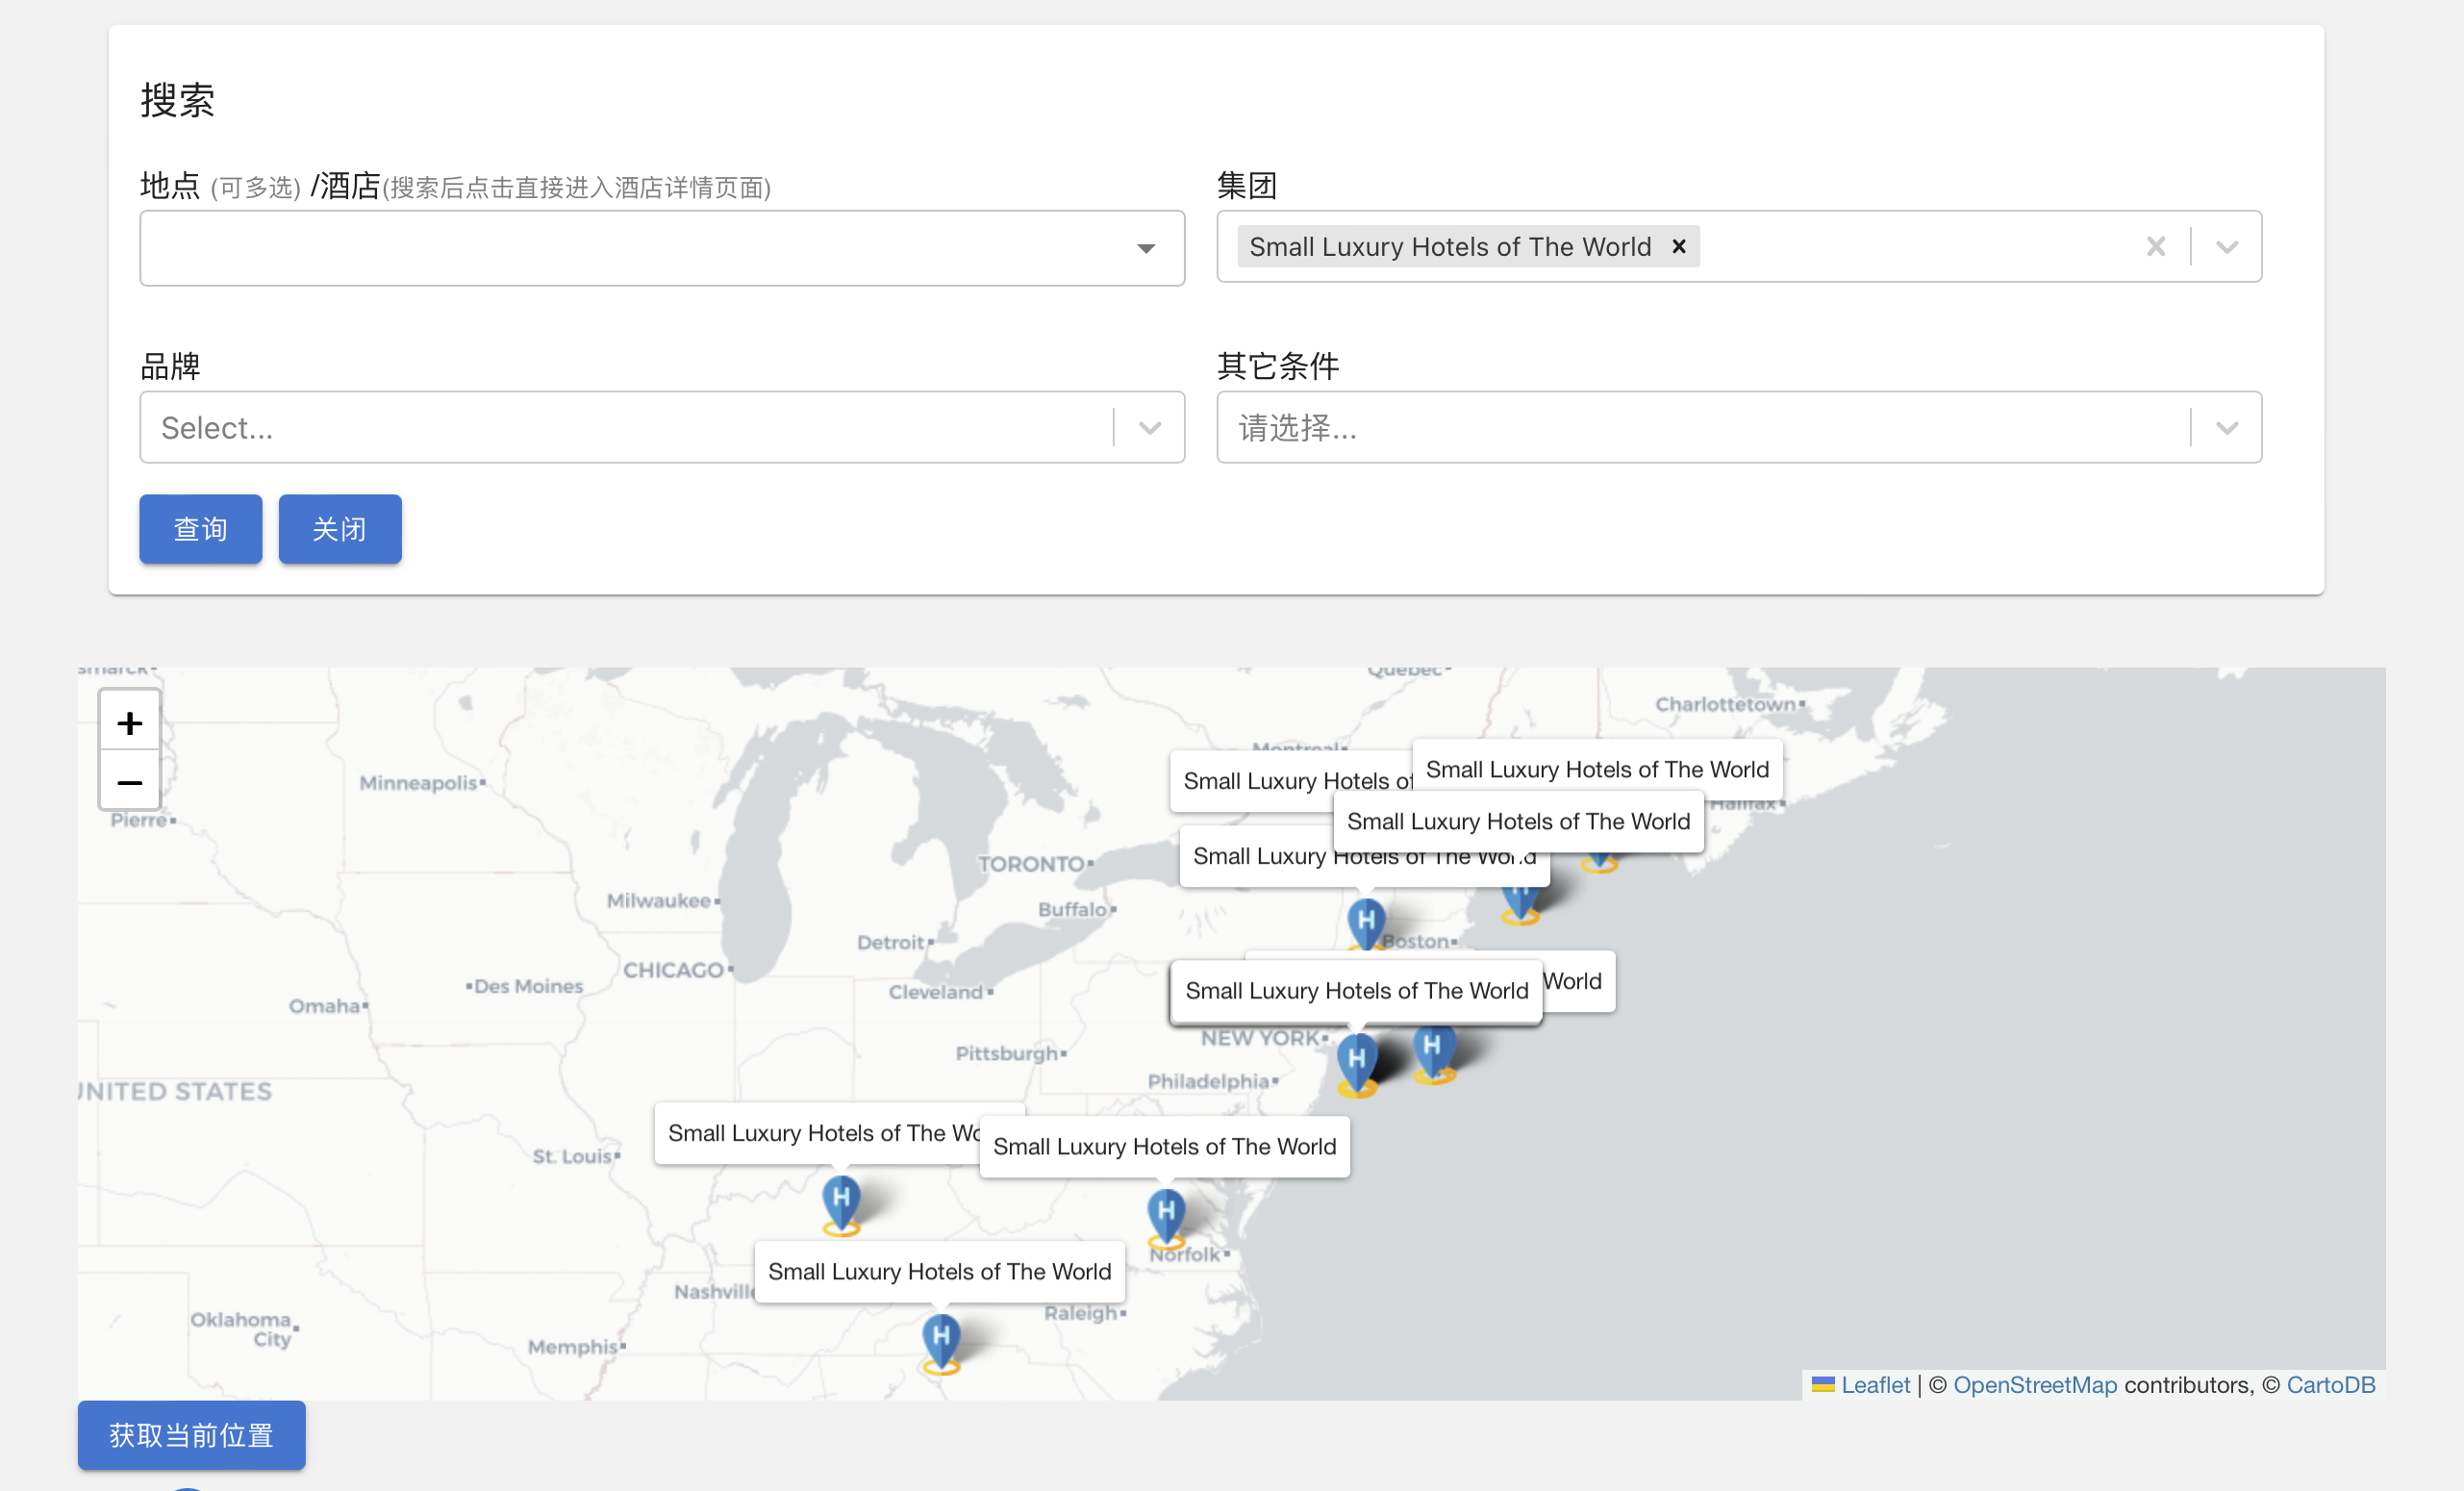This screenshot has width=2464, height=1491.
Task: Zoom out on the map
Action: 129,782
